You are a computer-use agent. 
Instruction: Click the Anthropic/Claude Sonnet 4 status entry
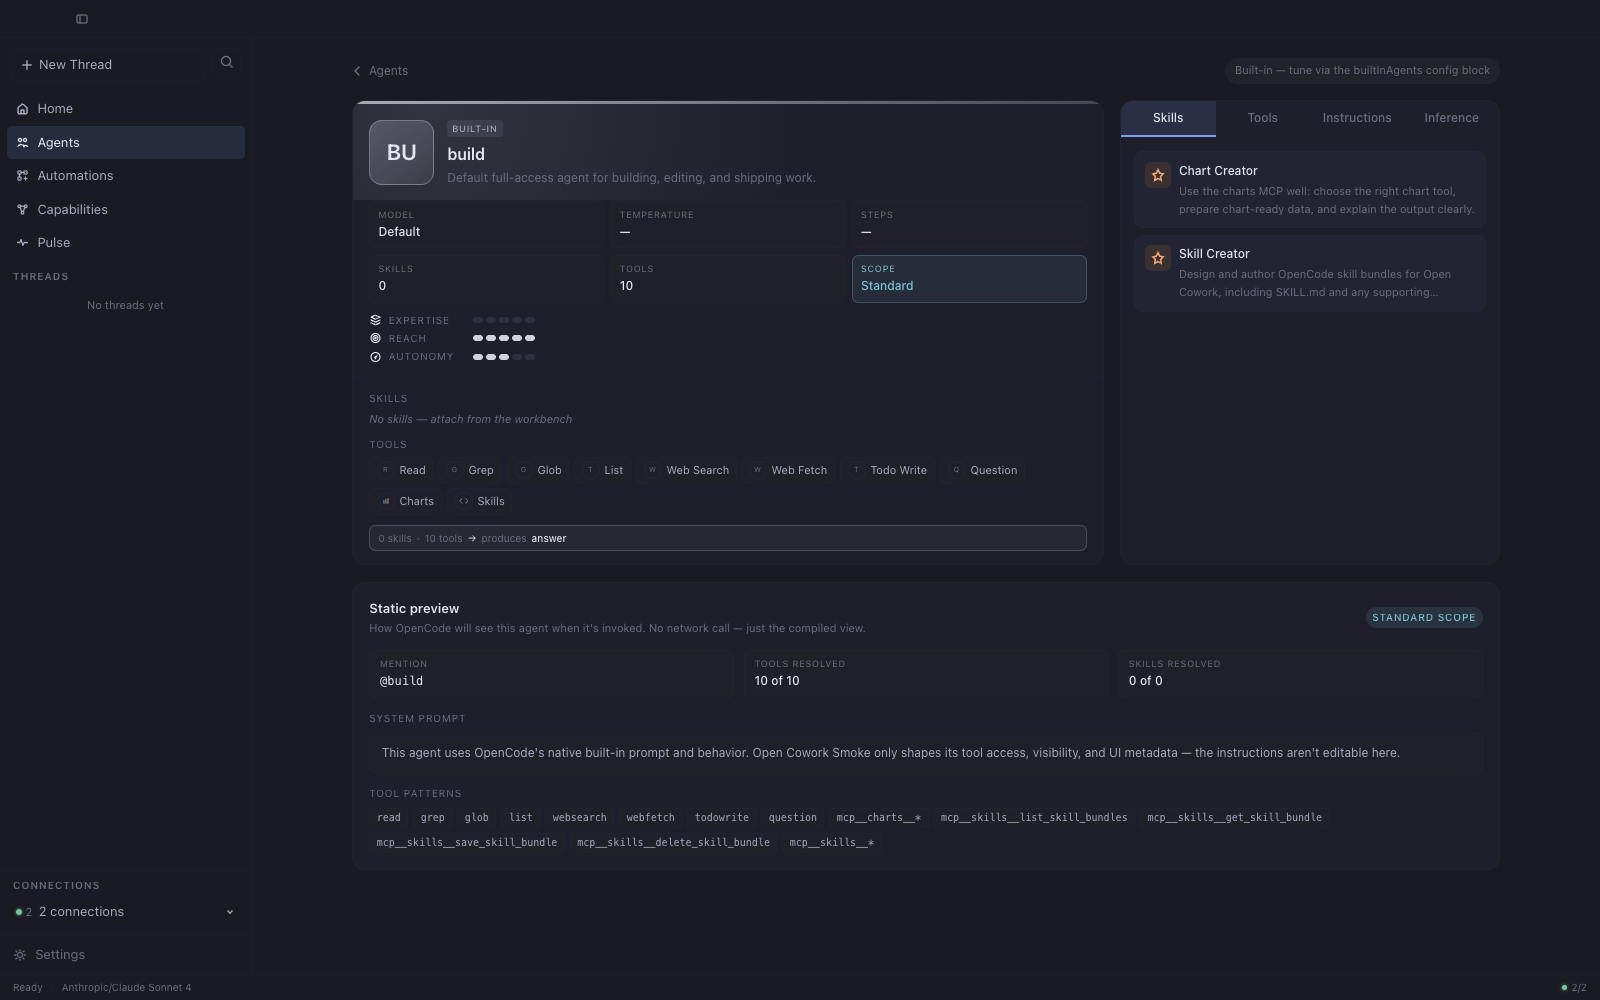[x=126, y=988]
